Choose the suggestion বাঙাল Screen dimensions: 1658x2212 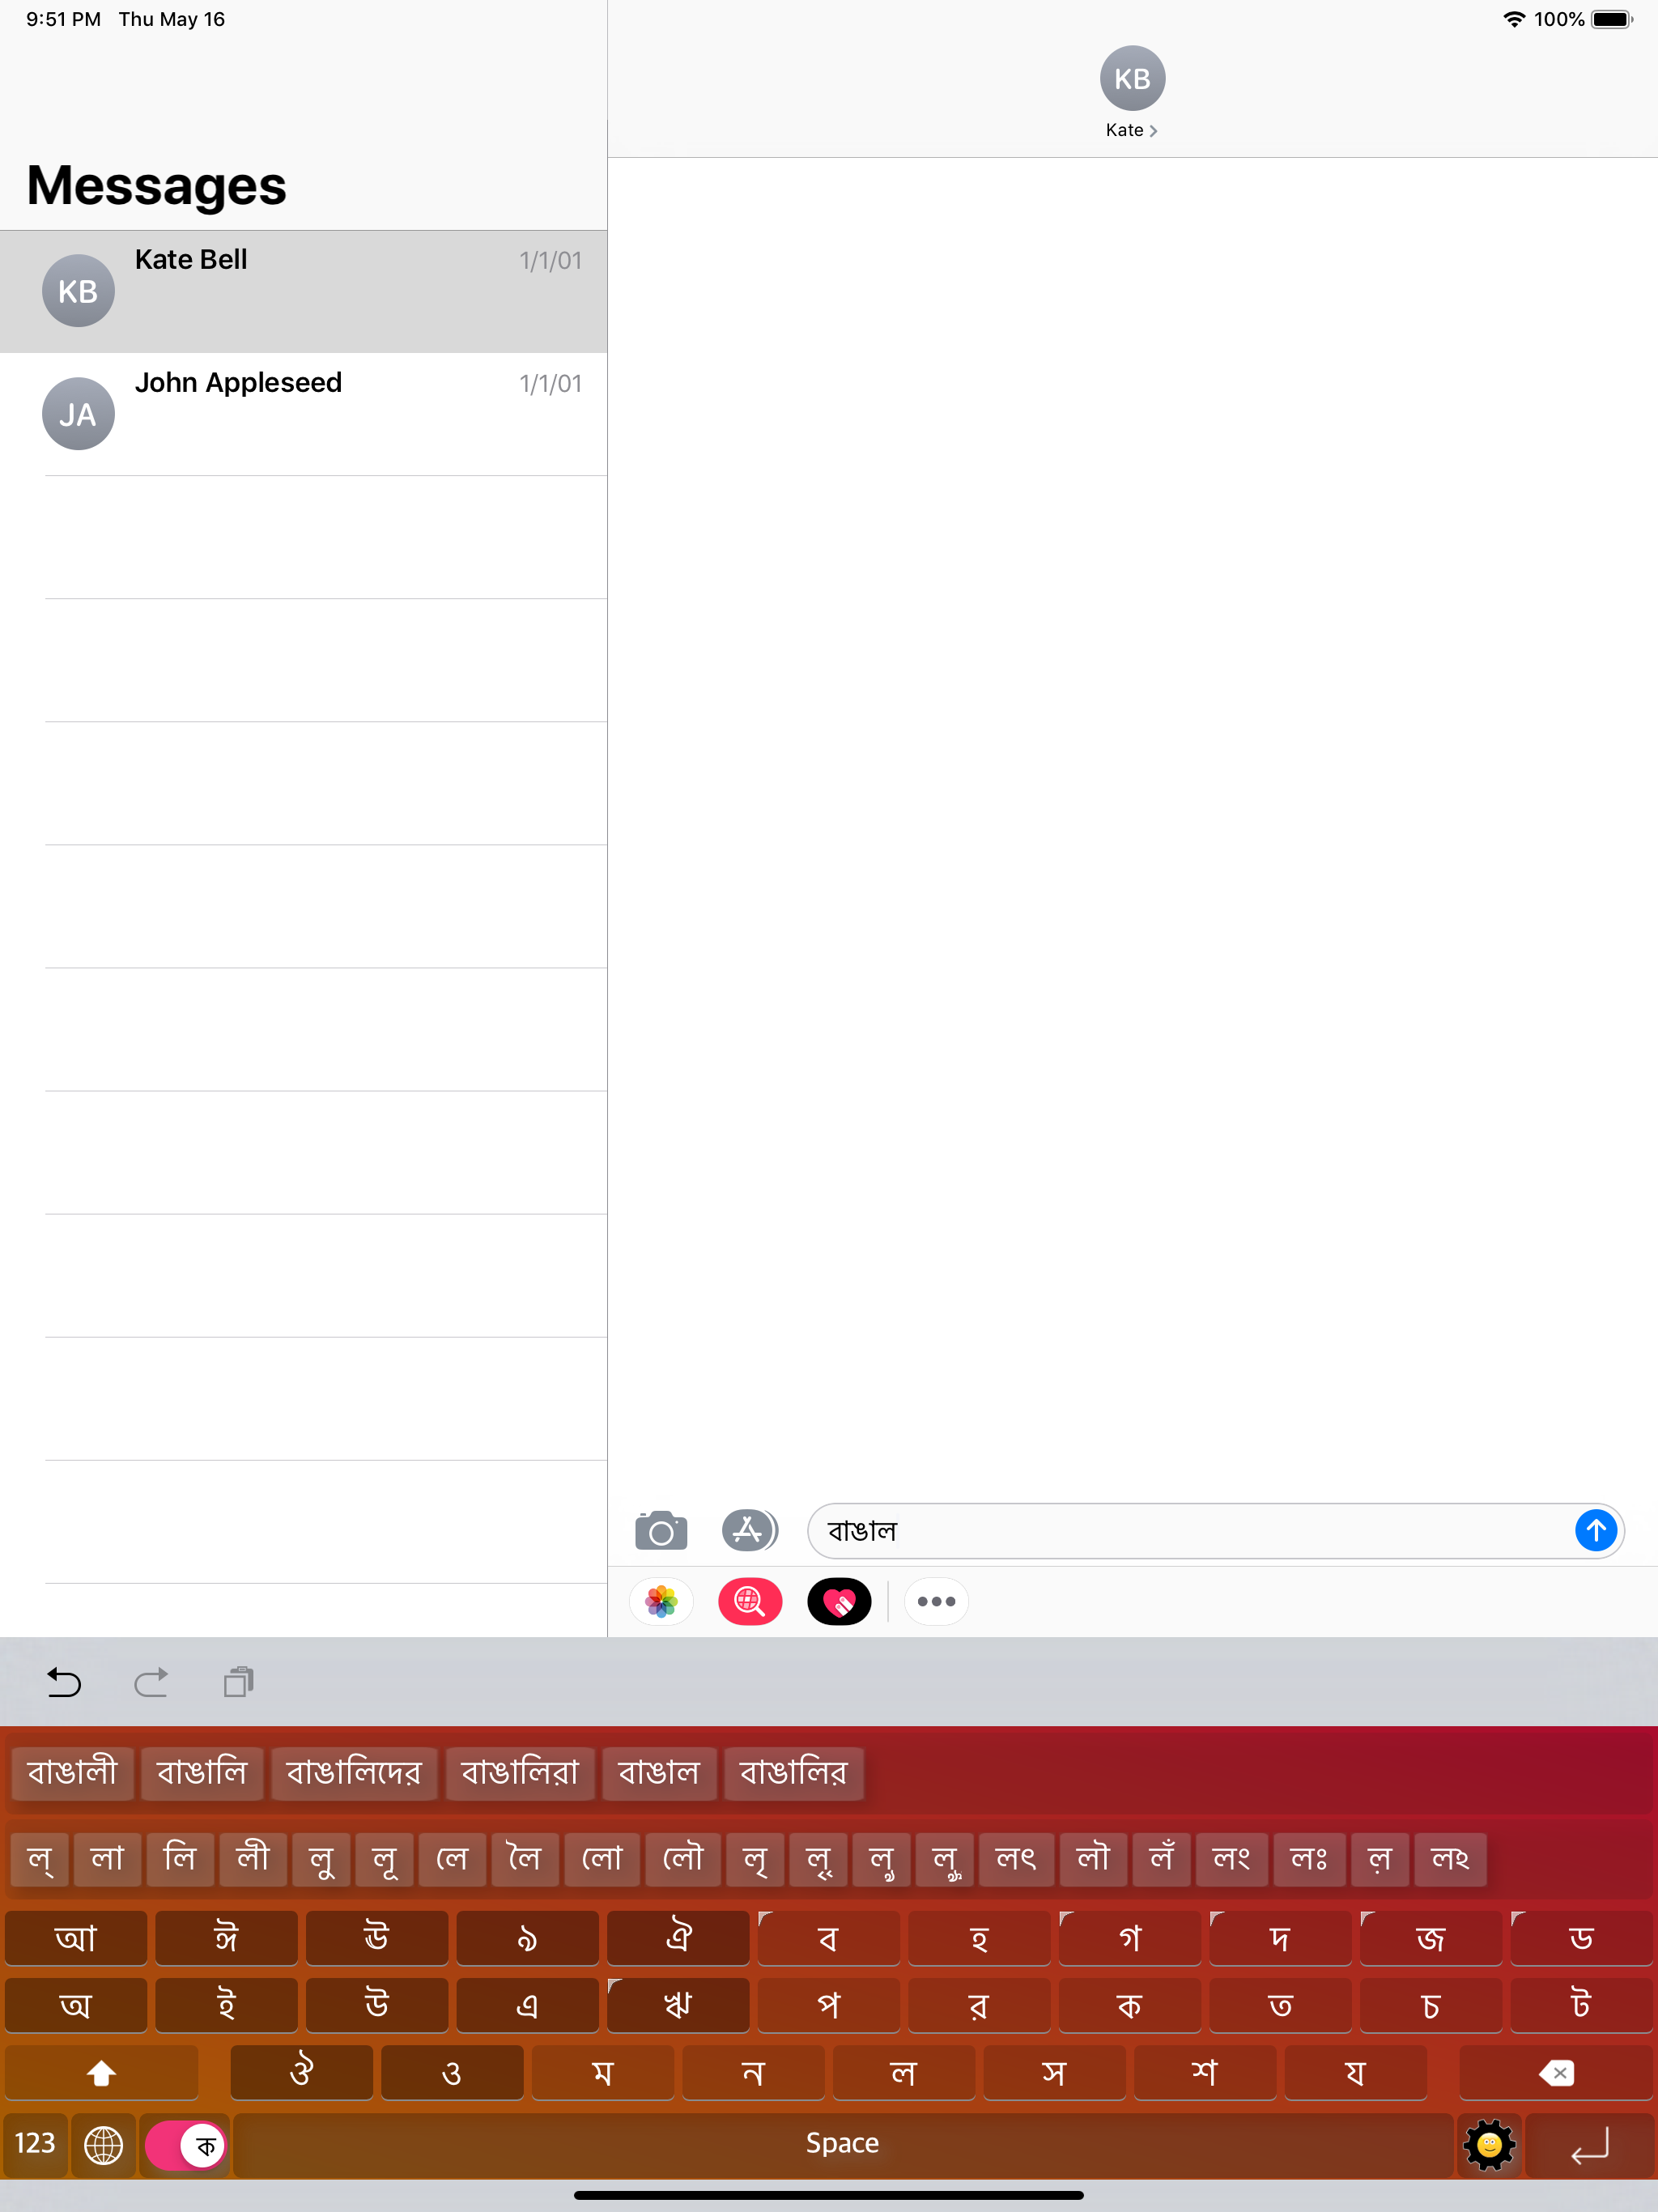point(659,1773)
